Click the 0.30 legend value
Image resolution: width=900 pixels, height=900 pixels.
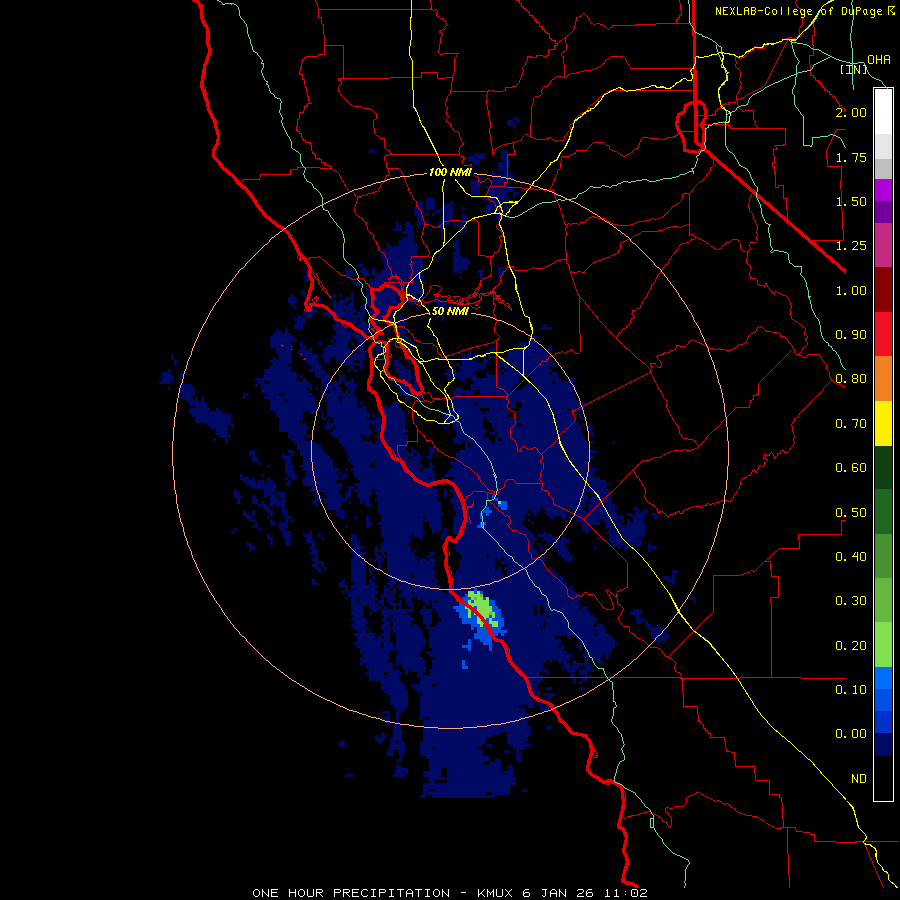(851, 601)
